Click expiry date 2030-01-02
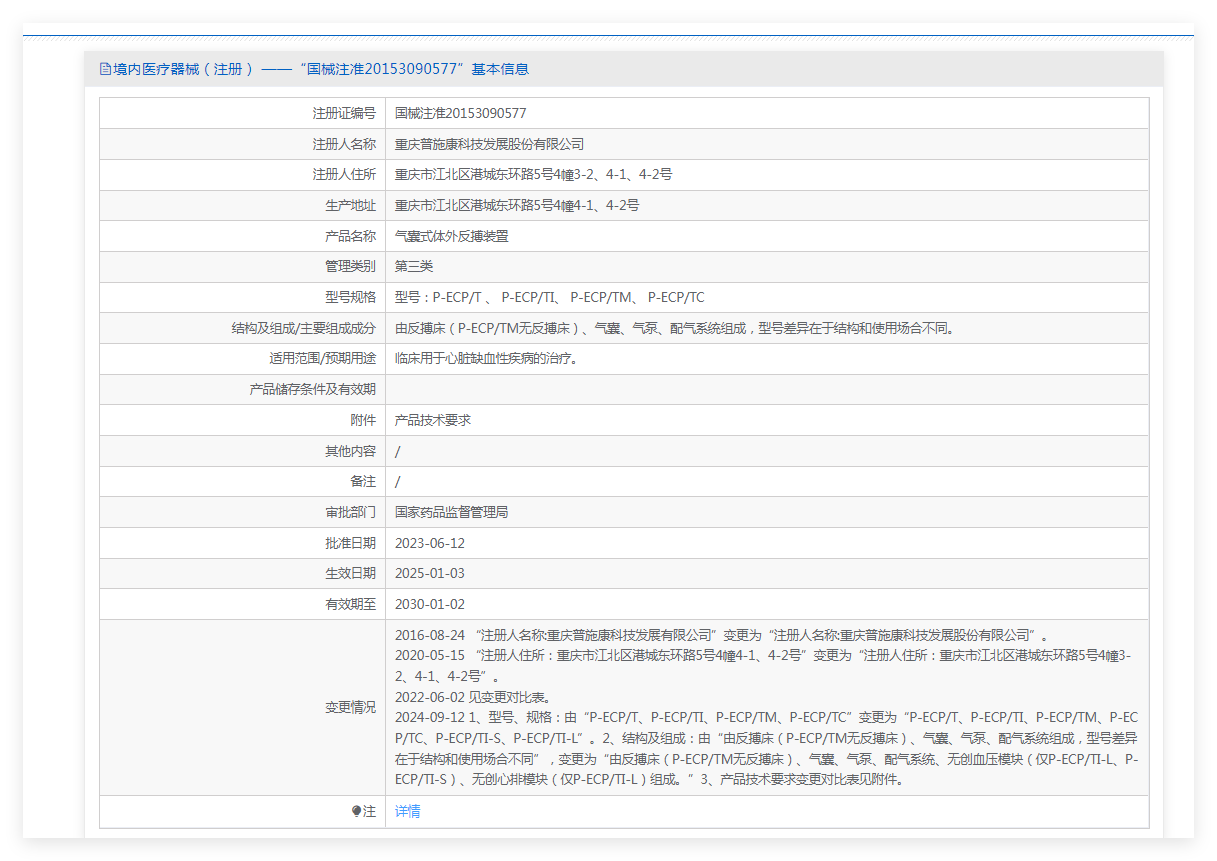 (x=430, y=605)
